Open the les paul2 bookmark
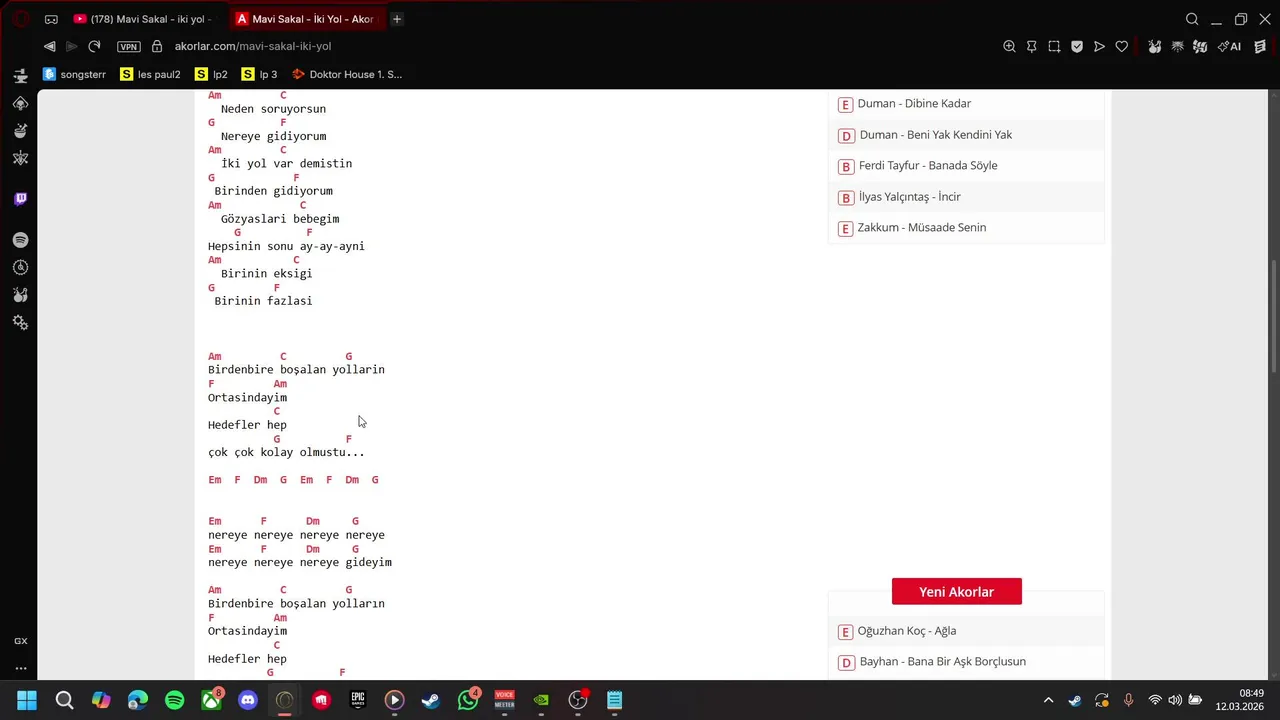 [x=150, y=74]
